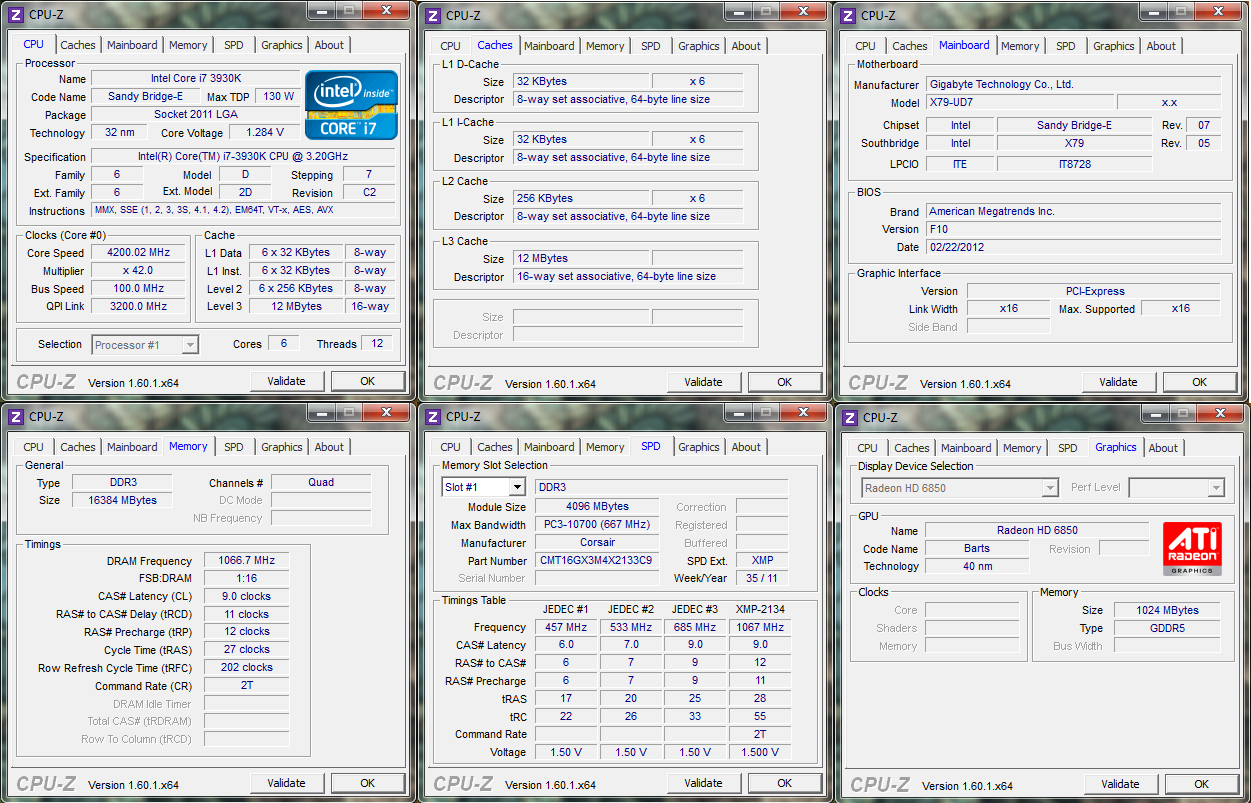The width and height of the screenshot is (1251, 803).
Task: Click the L2 Cache size field '256 KBytes'
Action: click(582, 198)
